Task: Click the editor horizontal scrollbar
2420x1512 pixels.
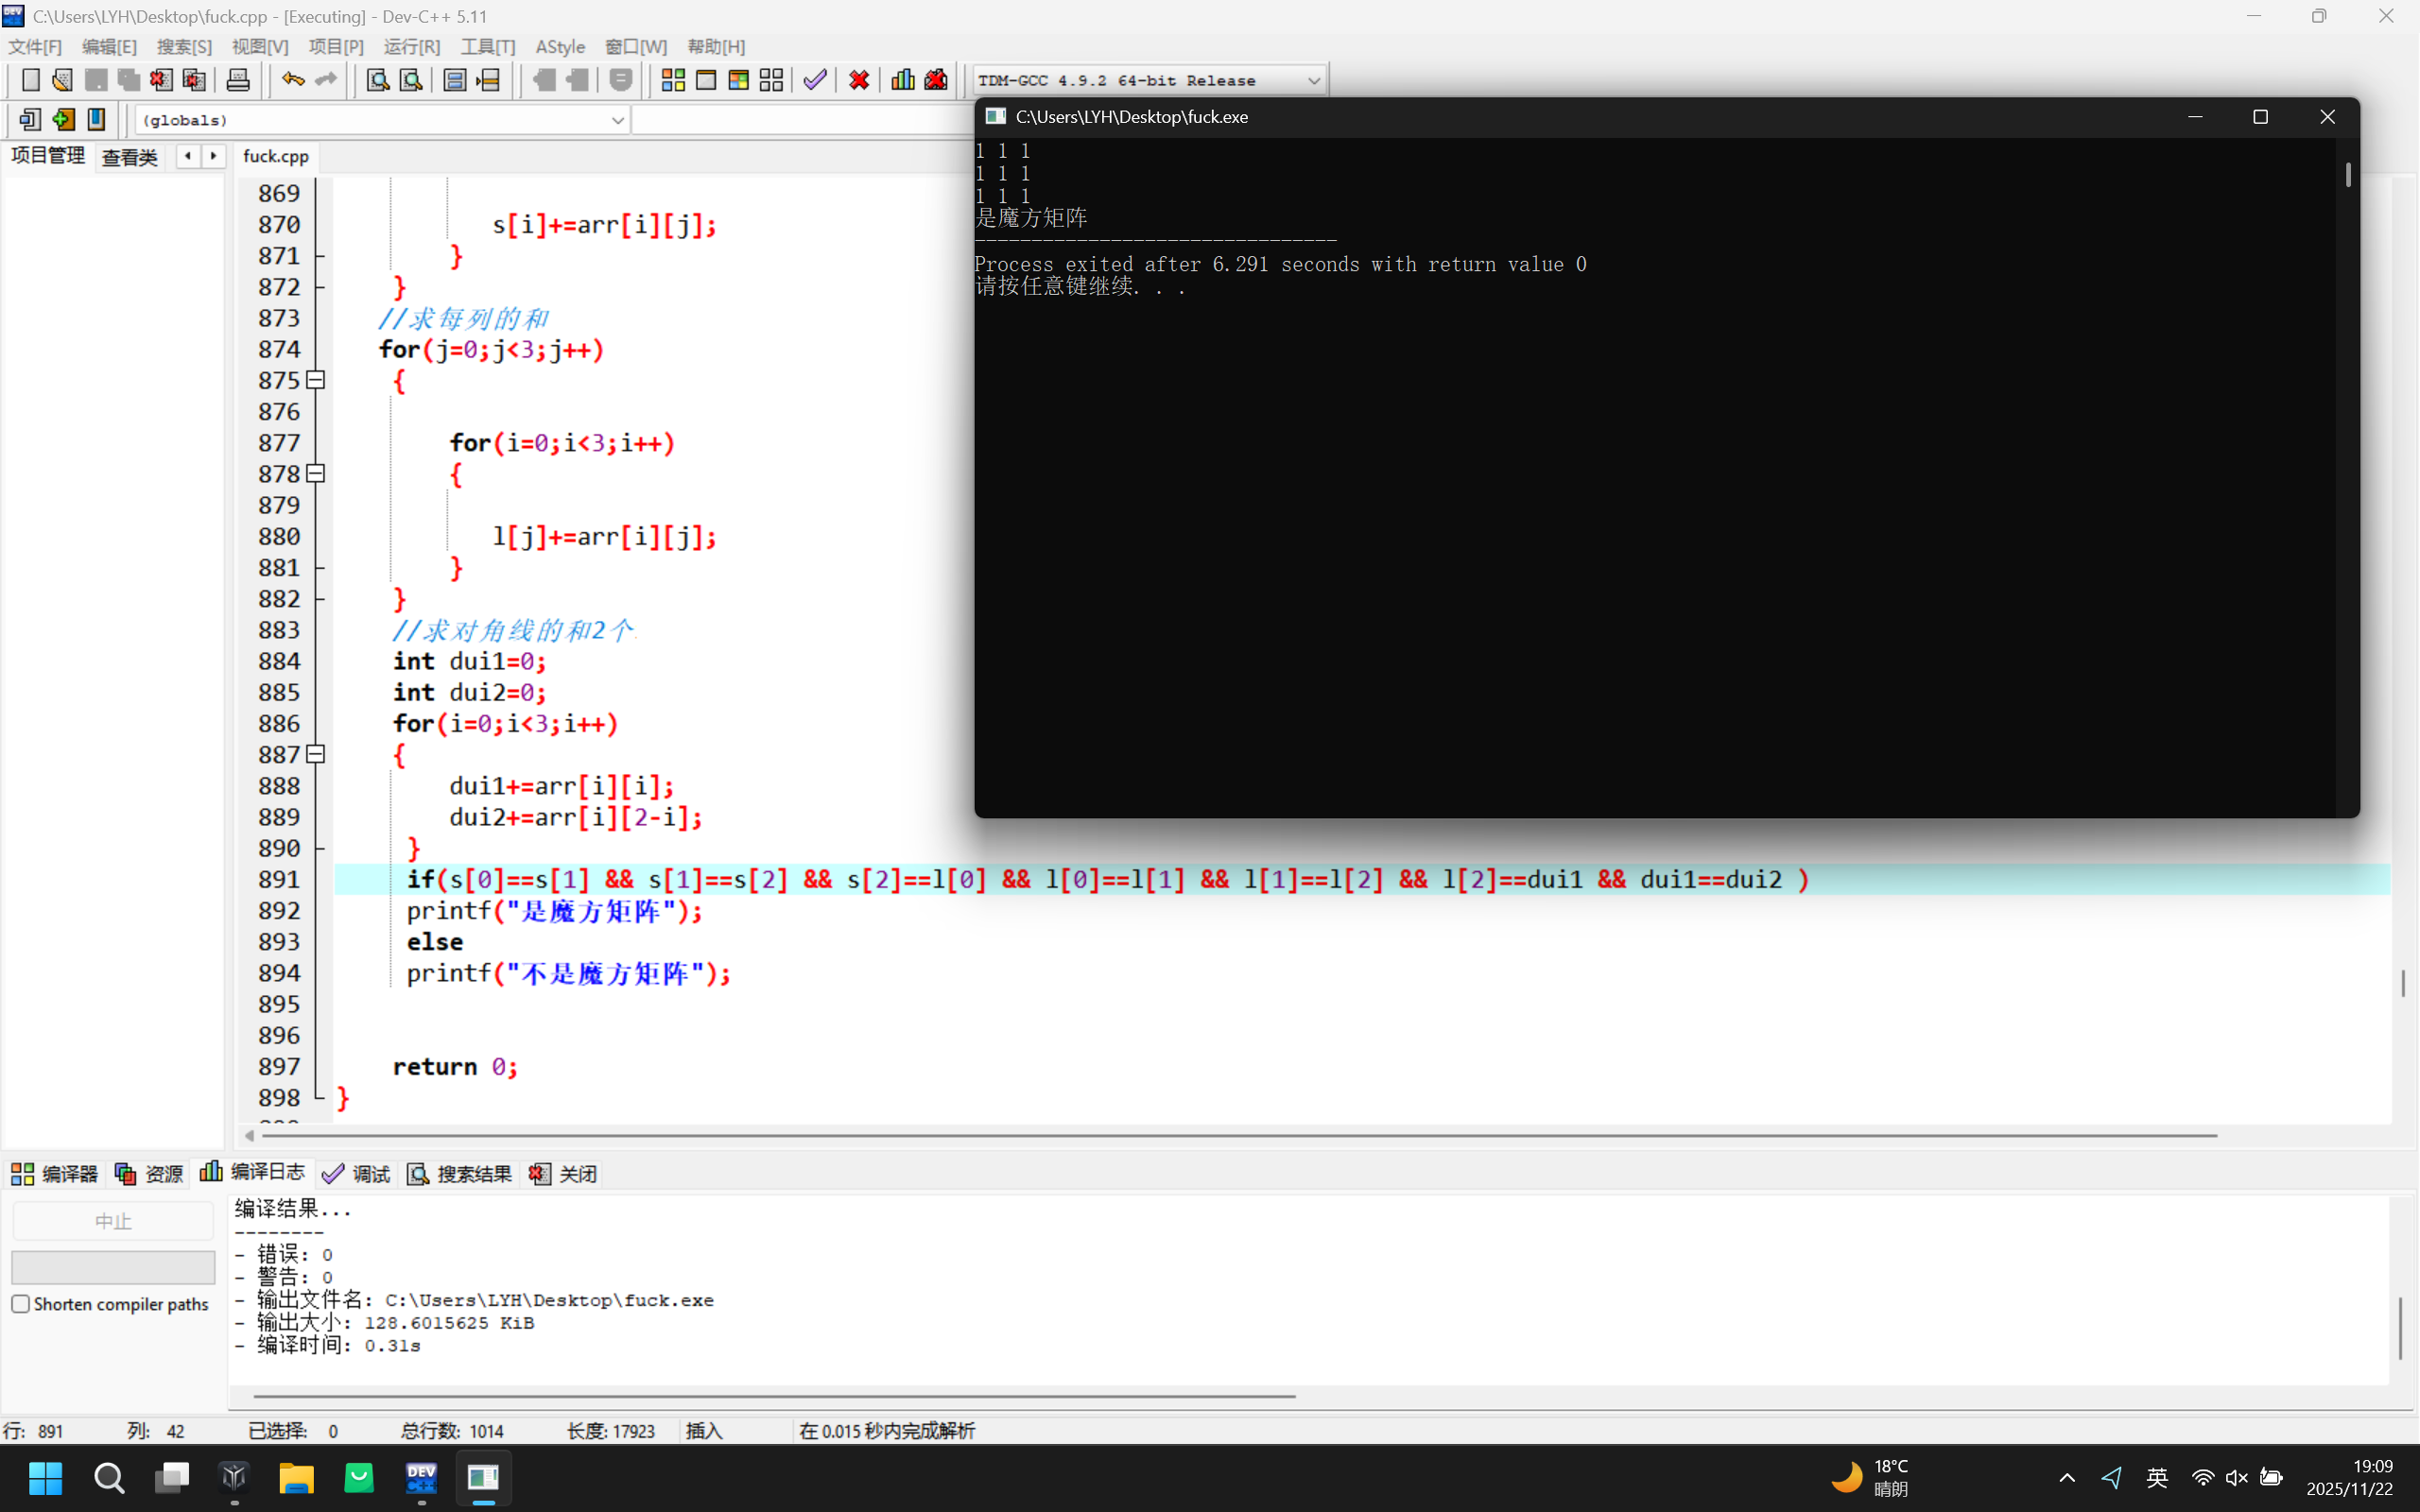Action: coord(1238,1135)
